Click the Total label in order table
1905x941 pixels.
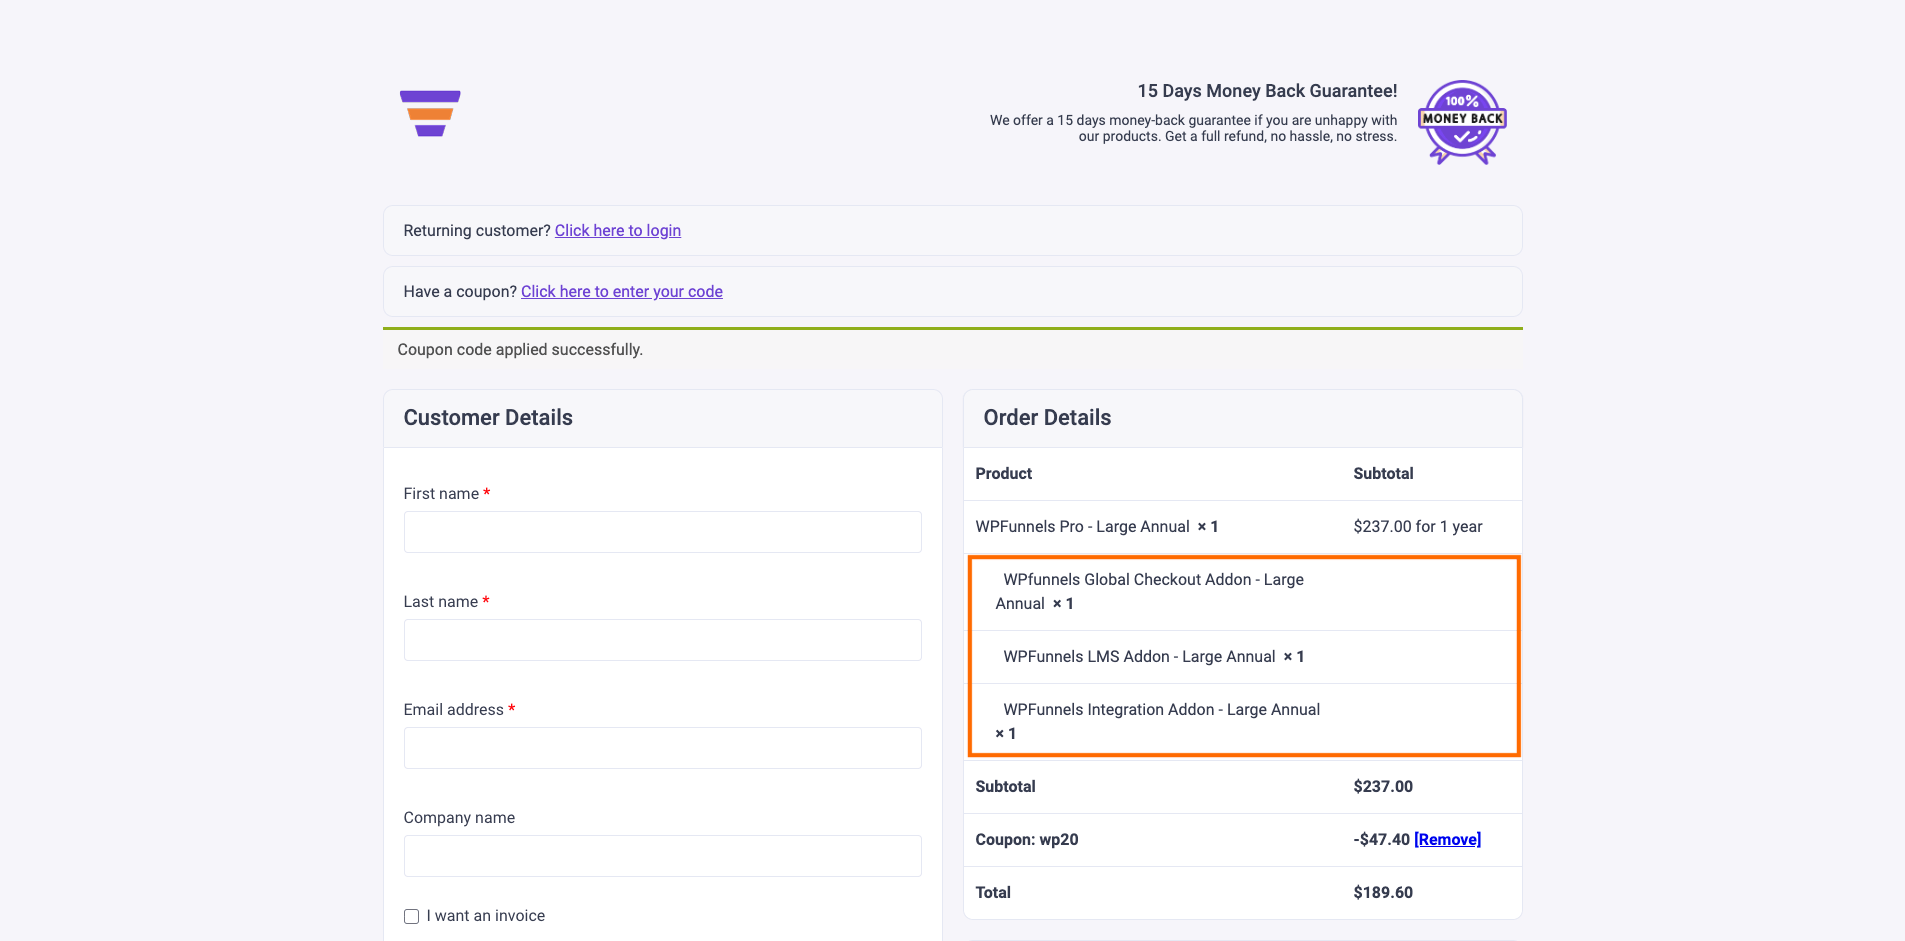[993, 892]
